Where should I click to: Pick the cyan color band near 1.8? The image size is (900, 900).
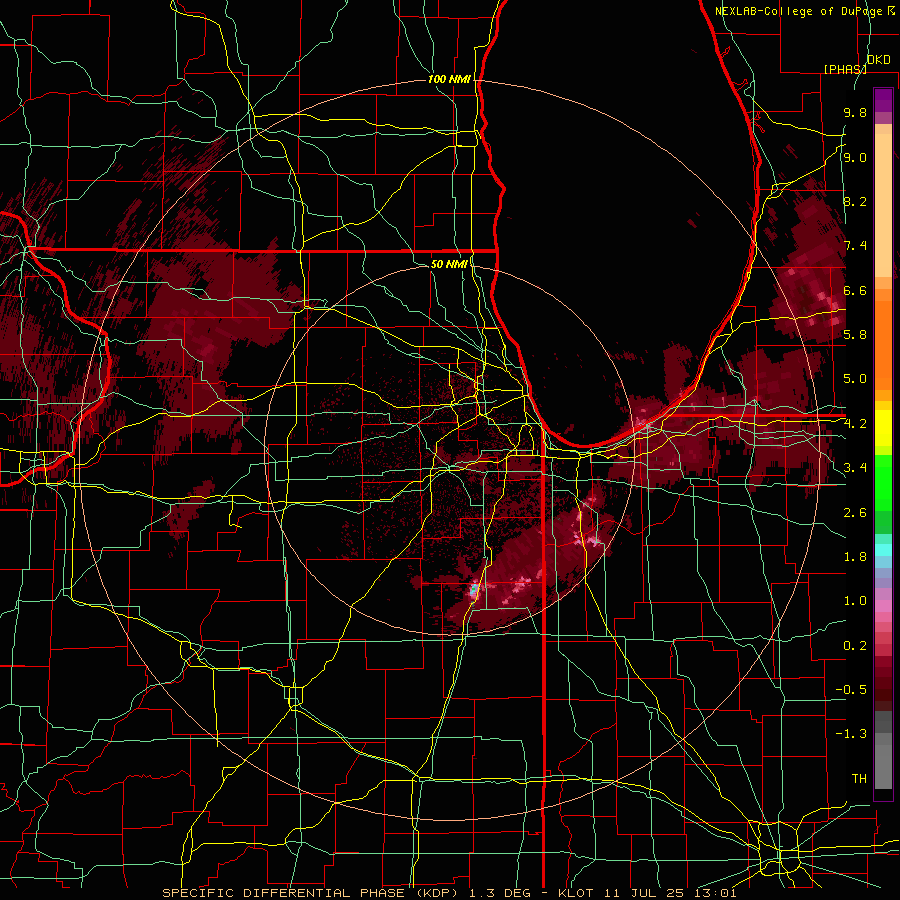(x=883, y=550)
